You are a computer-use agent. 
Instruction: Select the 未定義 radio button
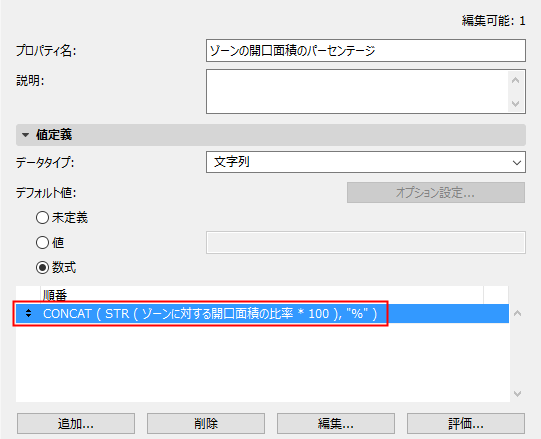point(42,218)
